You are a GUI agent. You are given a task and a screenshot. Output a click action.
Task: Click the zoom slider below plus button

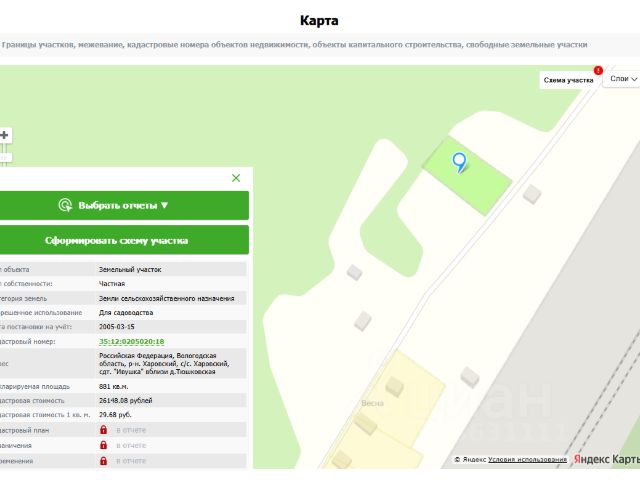5,158
